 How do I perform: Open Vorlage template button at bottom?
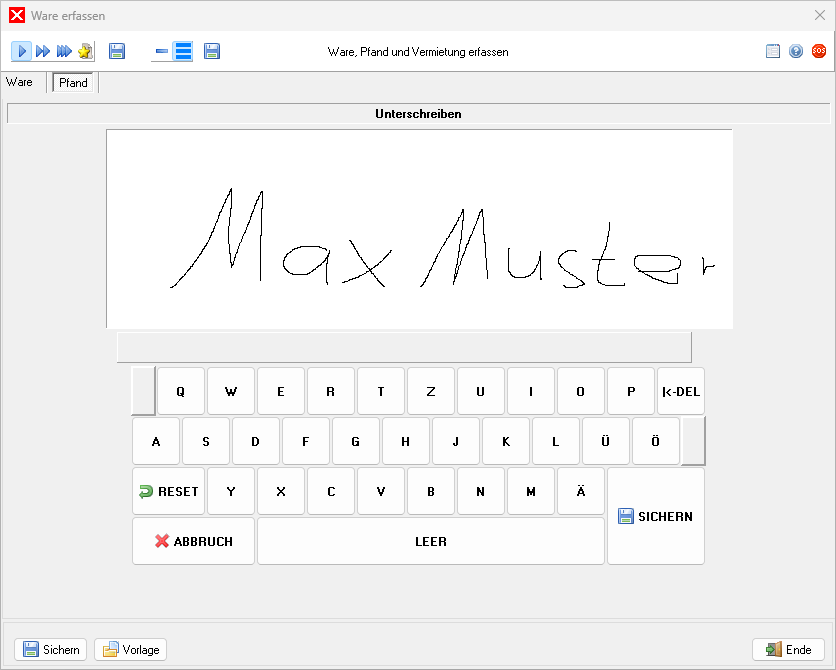pos(131,650)
